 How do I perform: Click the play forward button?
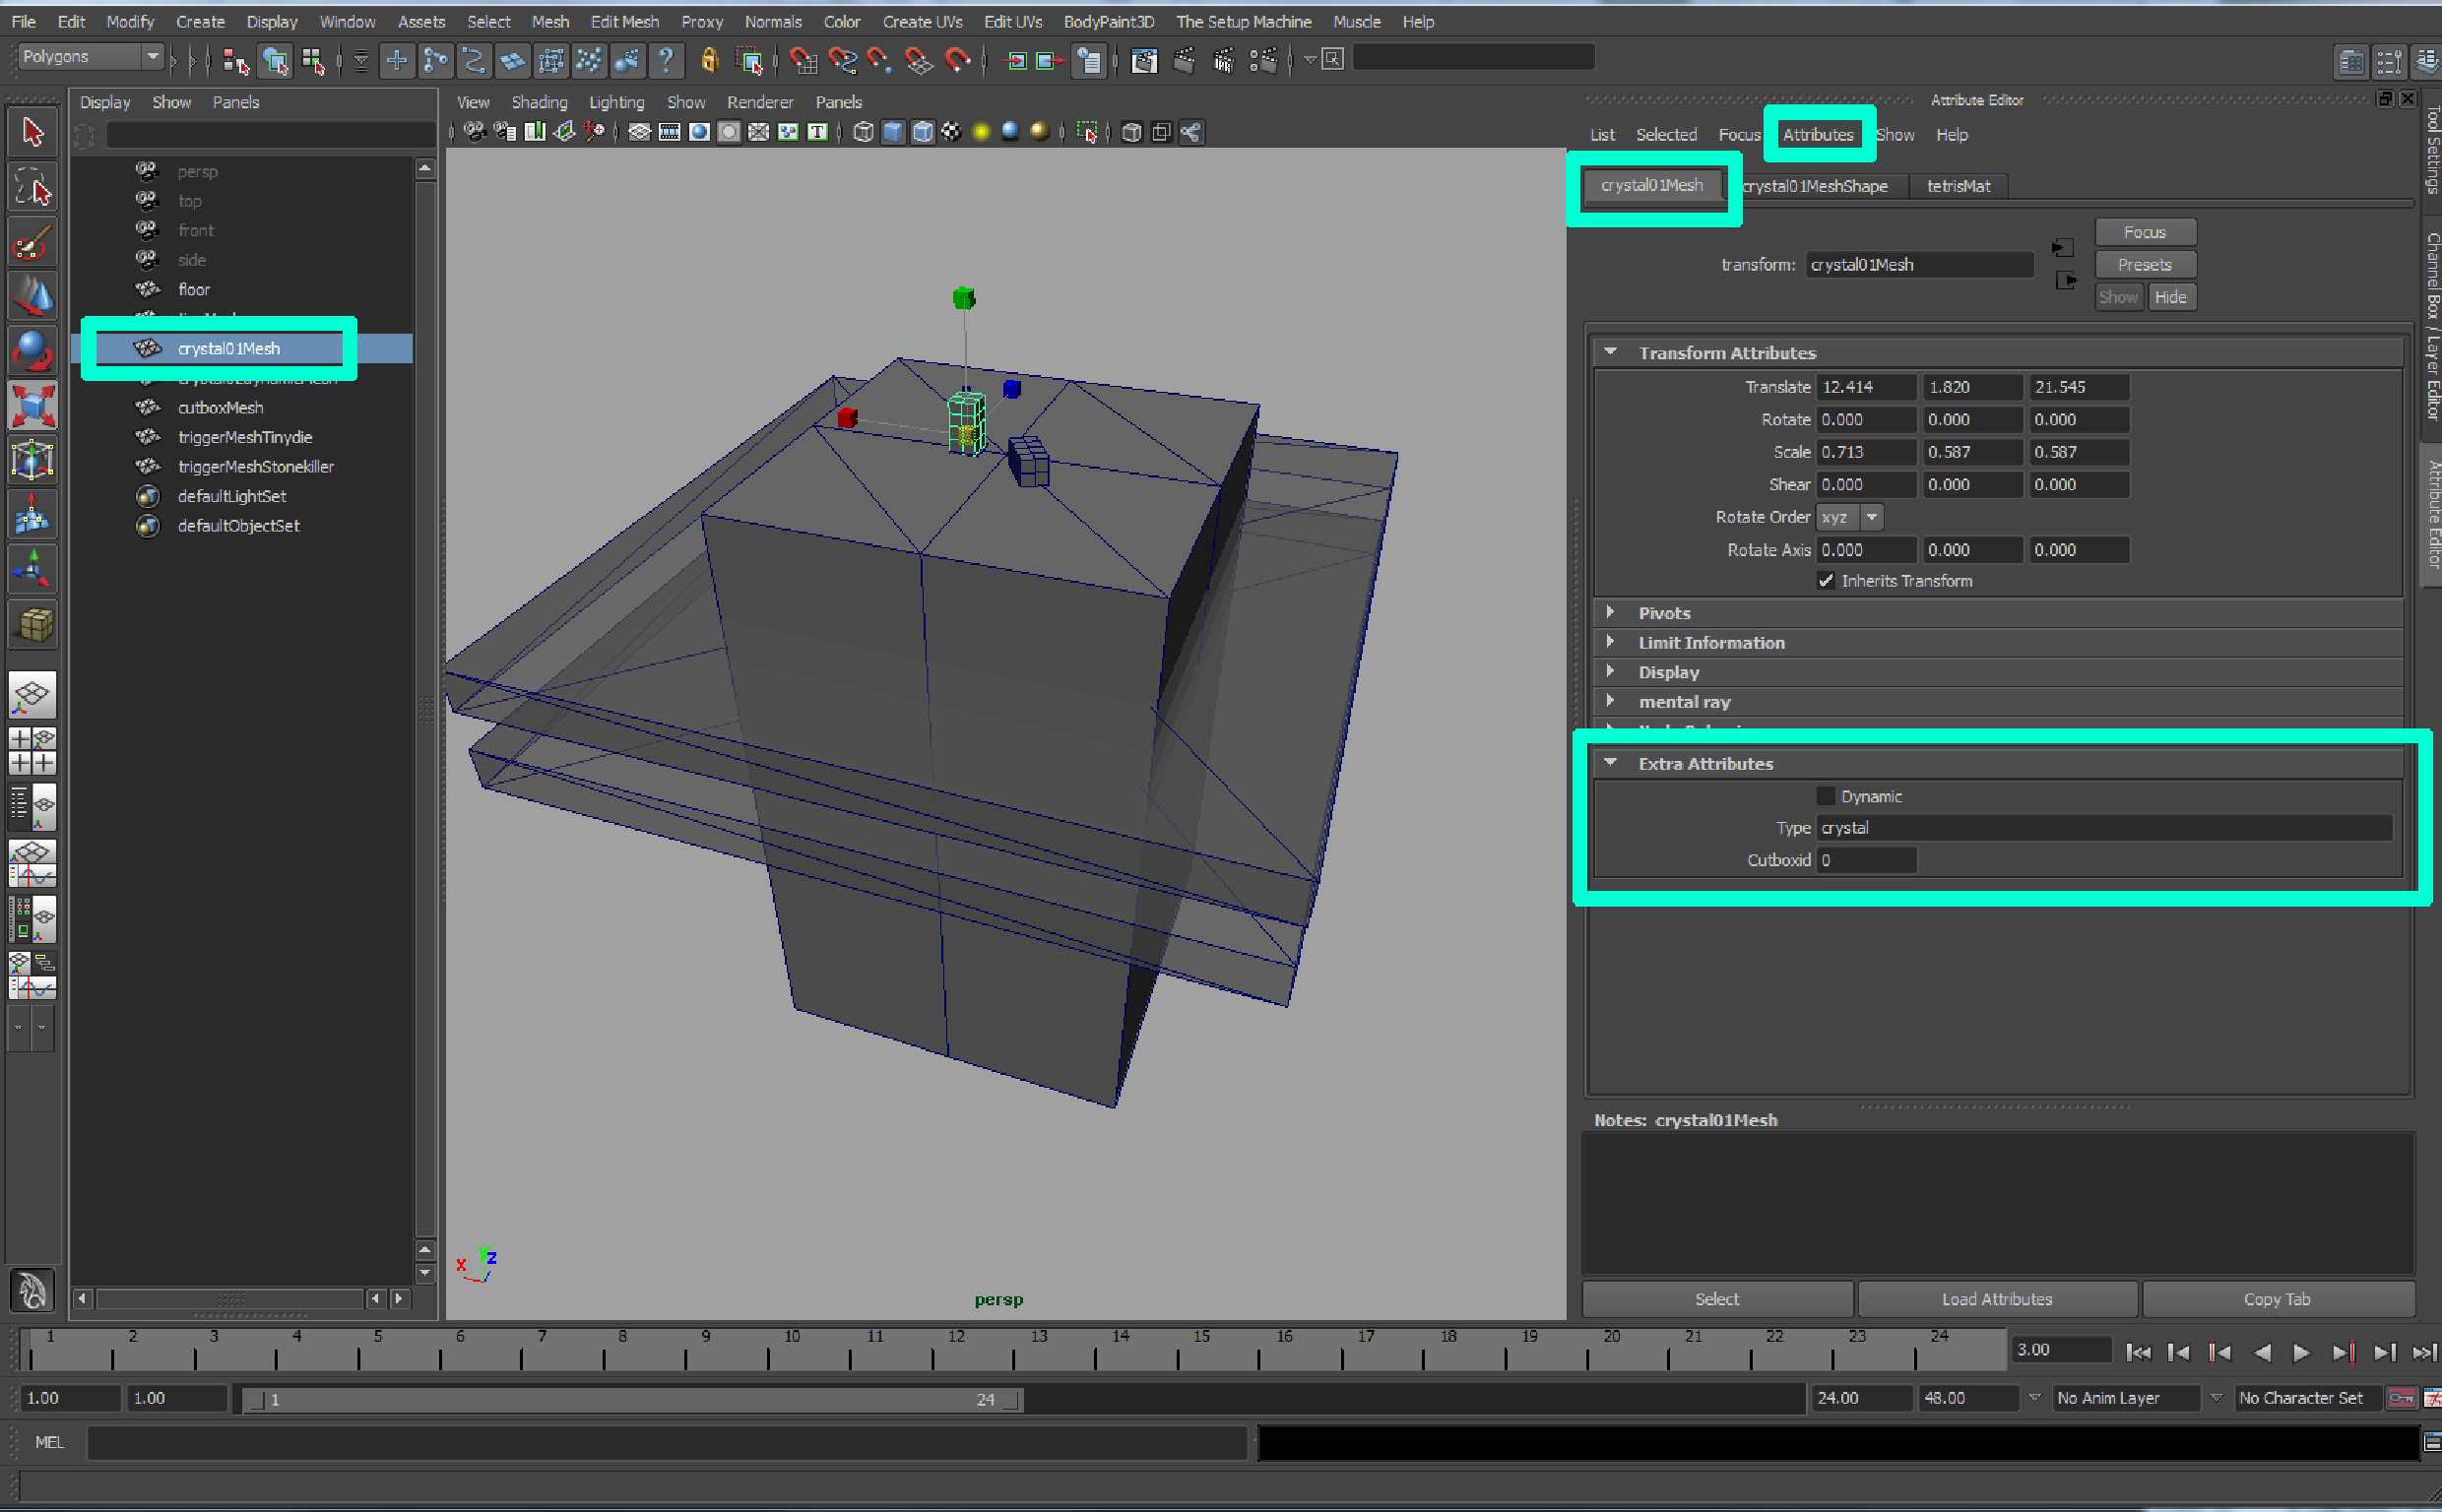2301,1352
